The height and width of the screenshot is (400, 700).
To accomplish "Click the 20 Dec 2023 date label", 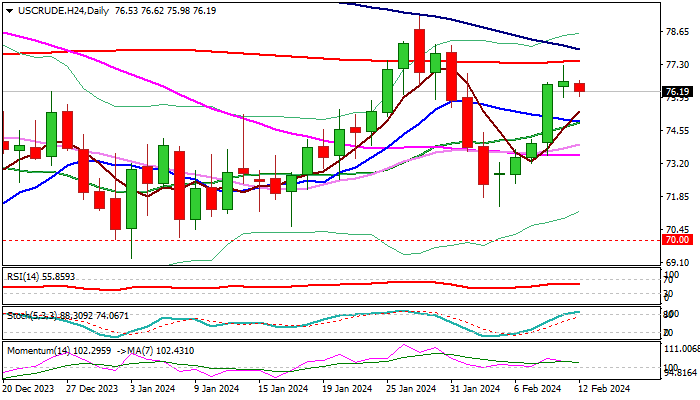I will point(29,389).
